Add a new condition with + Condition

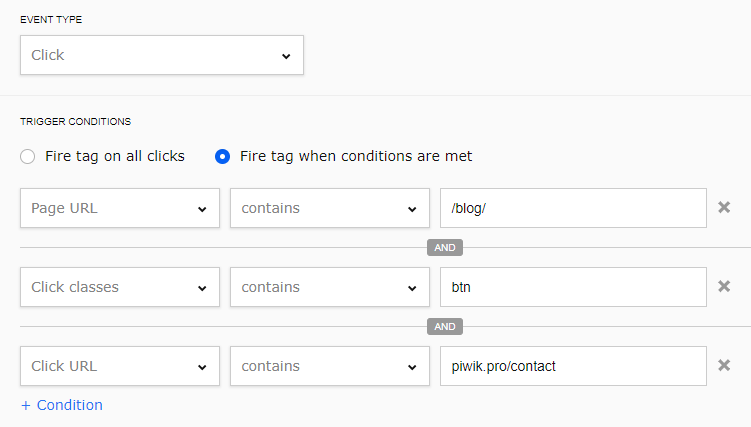(x=62, y=405)
